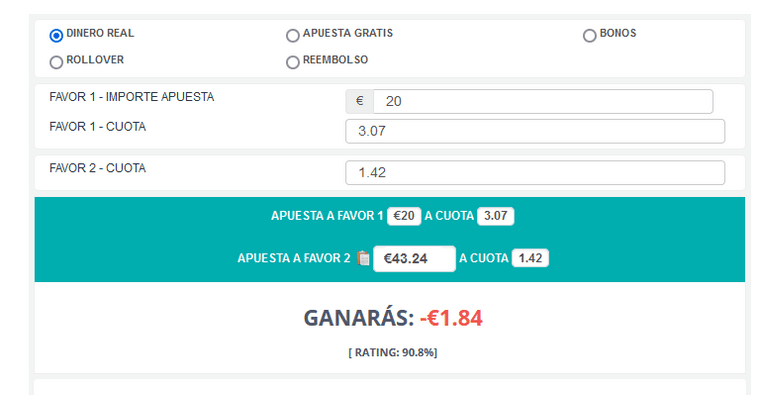
Task: Pick the Reembolso radio option
Action: click(293, 62)
